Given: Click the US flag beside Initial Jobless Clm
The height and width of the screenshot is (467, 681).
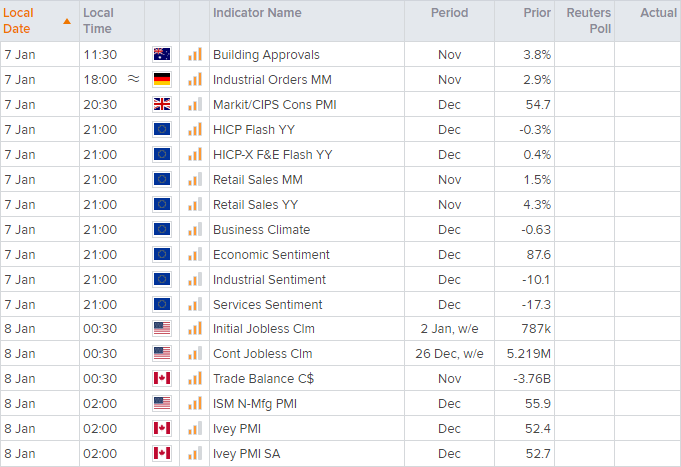Looking at the screenshot, I should [161, 329].
